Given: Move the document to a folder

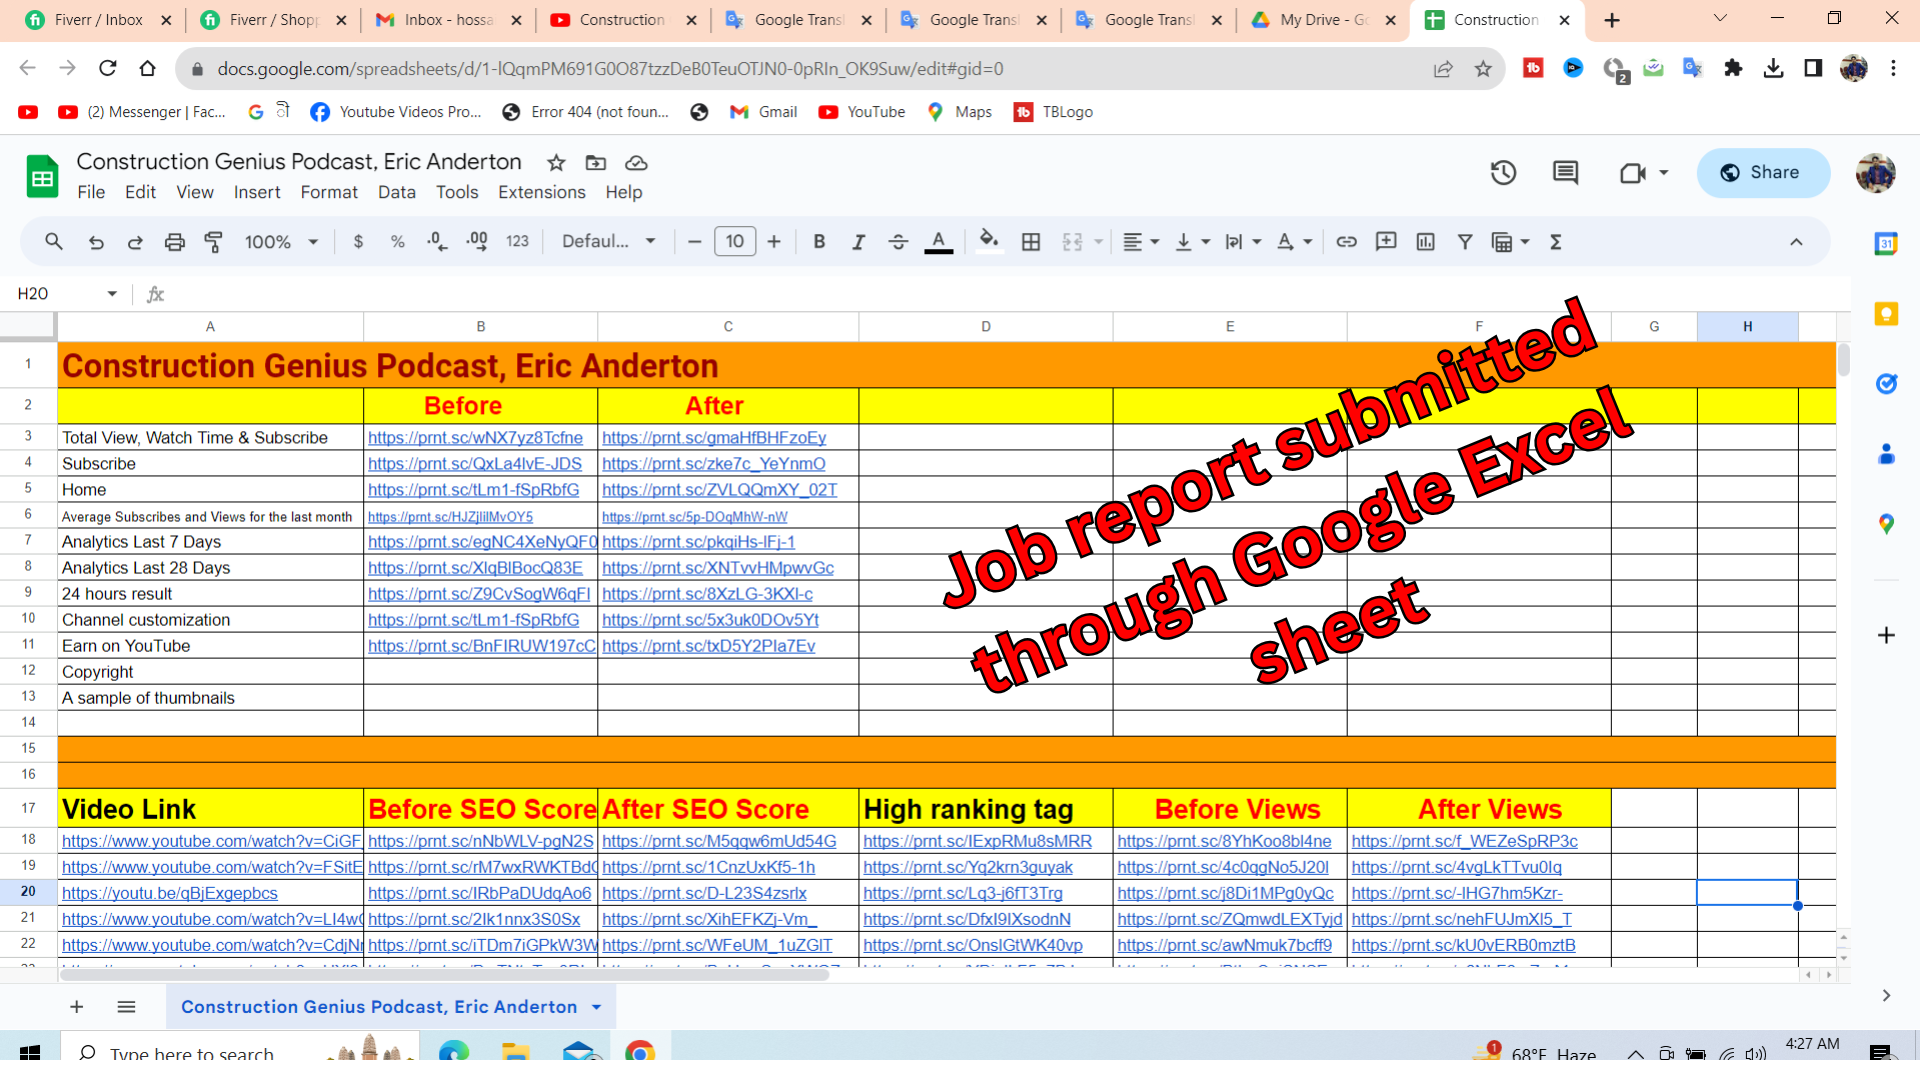Looking at the screenshot, I should pos(596,163).
